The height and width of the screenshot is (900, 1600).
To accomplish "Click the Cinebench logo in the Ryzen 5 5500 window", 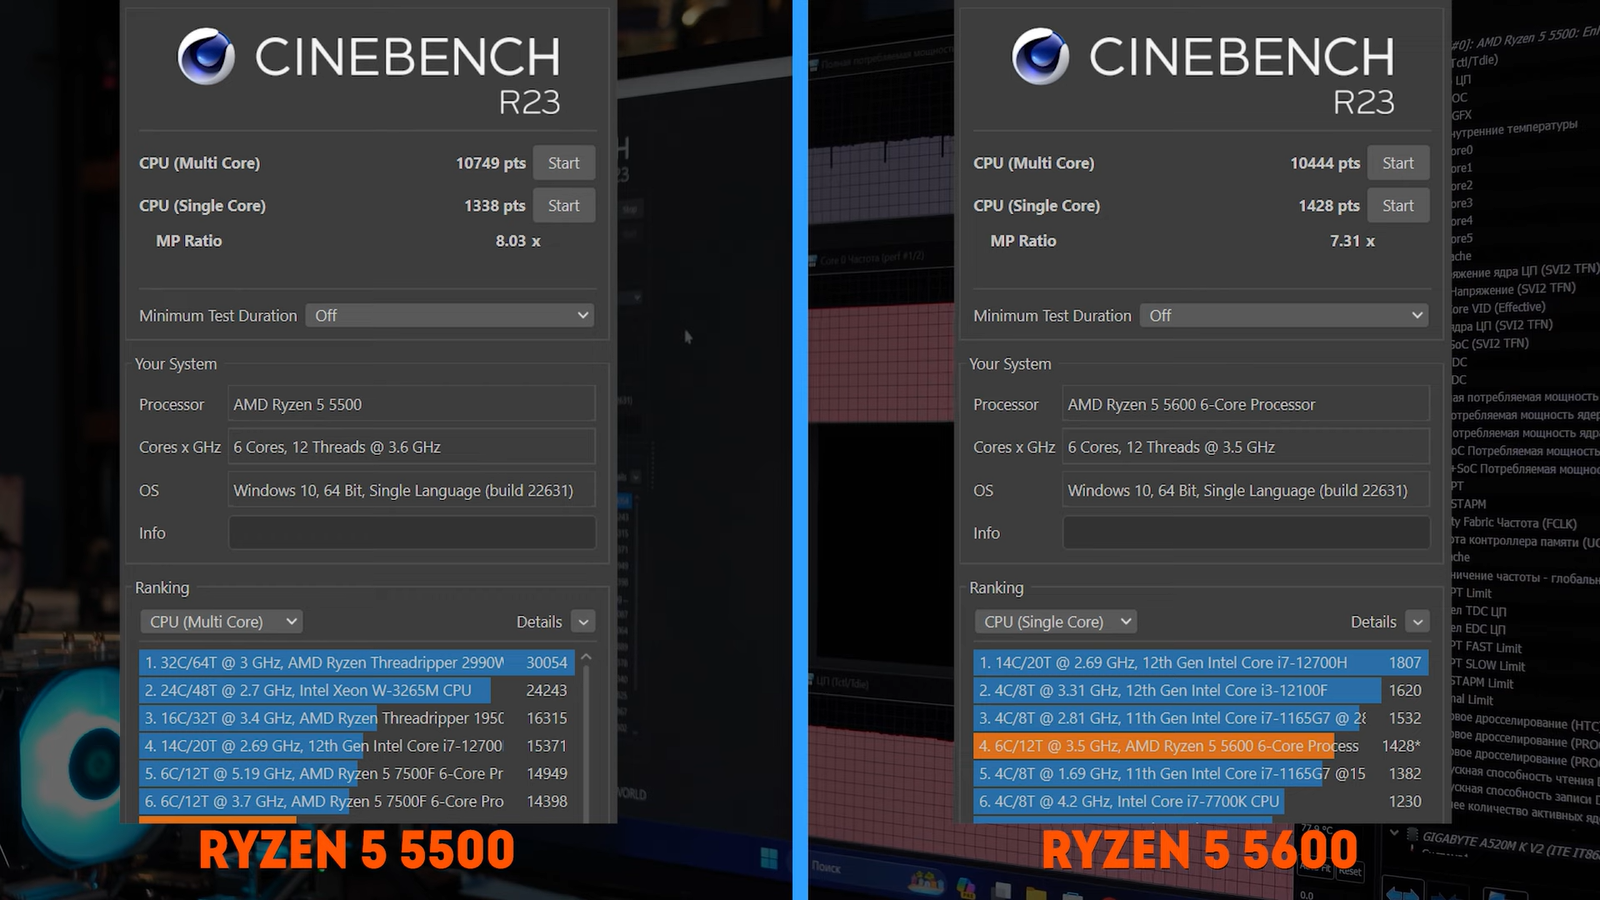I will coord(207,56).
